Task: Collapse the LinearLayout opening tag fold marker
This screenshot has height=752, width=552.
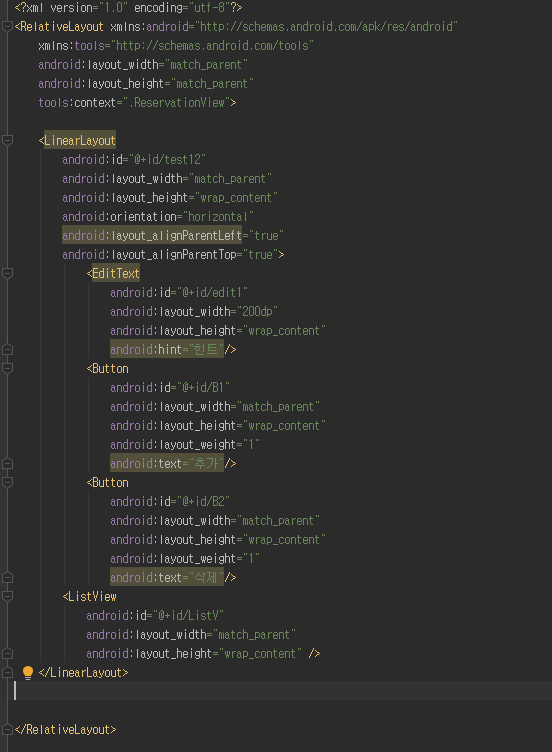Action: [7, 141]
